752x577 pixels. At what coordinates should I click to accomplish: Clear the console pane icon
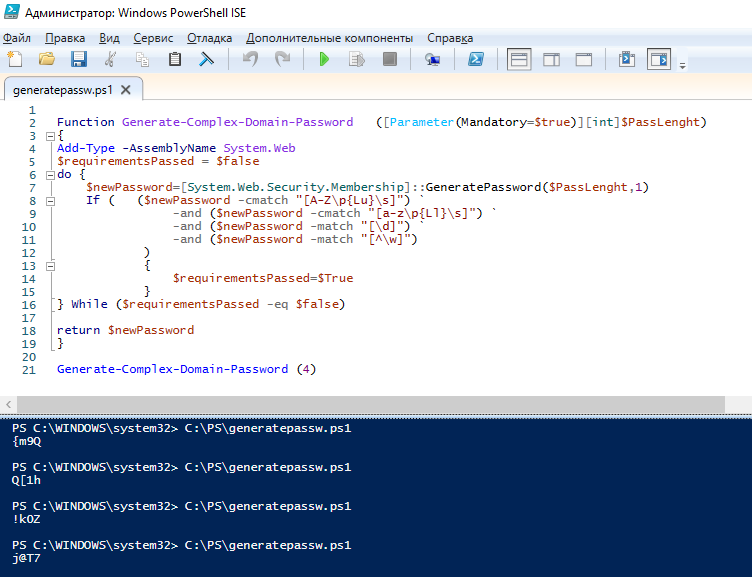coord(206,59)
